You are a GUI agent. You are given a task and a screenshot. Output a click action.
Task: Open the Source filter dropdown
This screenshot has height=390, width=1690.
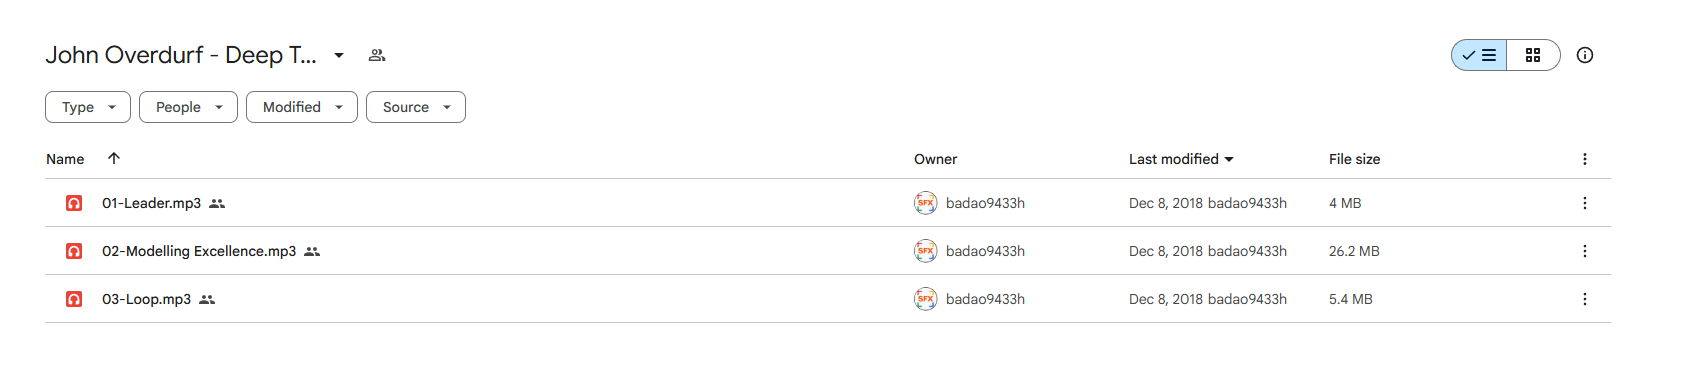(x=416, y=107)
